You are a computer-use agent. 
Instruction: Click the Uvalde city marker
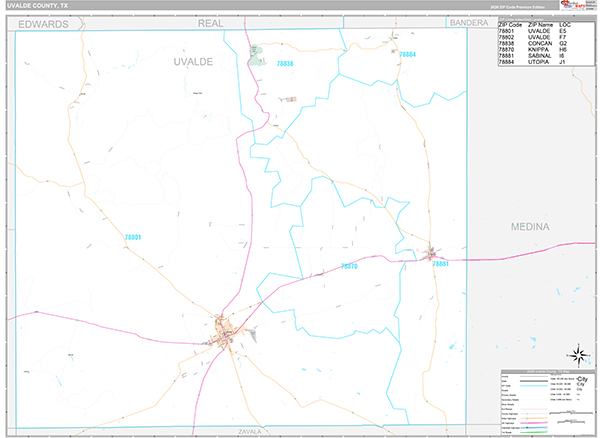click(x=226, y=333)
